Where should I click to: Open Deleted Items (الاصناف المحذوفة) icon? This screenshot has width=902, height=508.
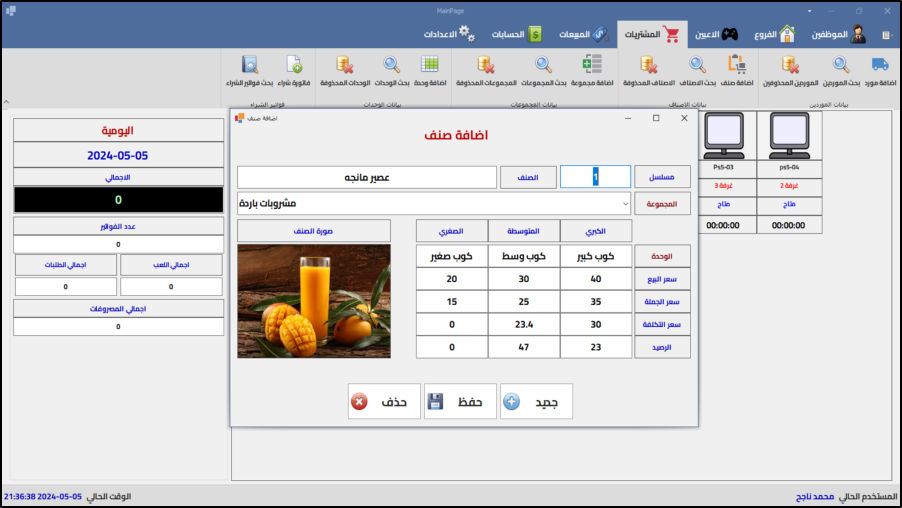[x=648, y=66]
